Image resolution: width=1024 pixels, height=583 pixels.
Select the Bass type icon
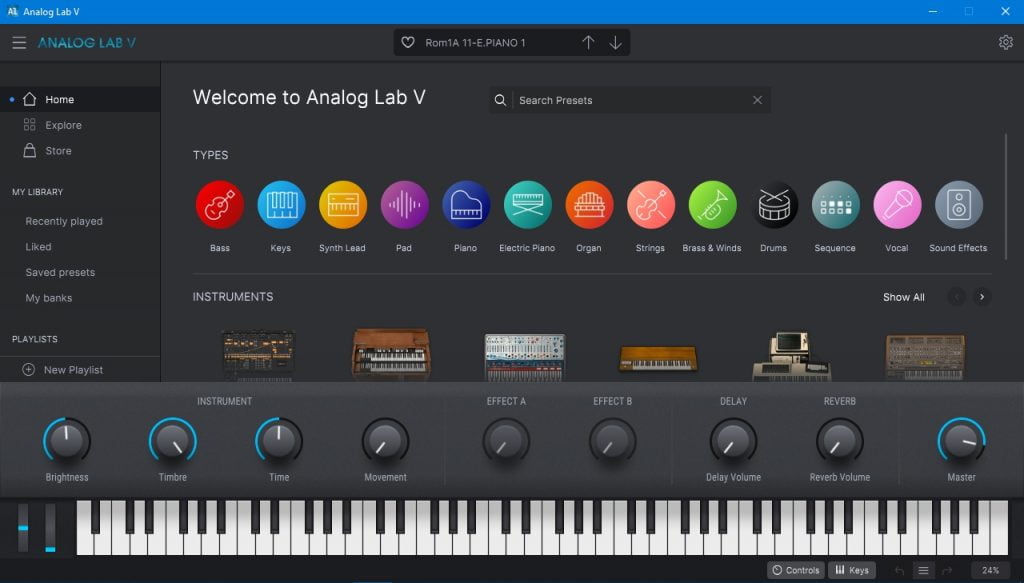pyautogui.click(x=220, y=205)
